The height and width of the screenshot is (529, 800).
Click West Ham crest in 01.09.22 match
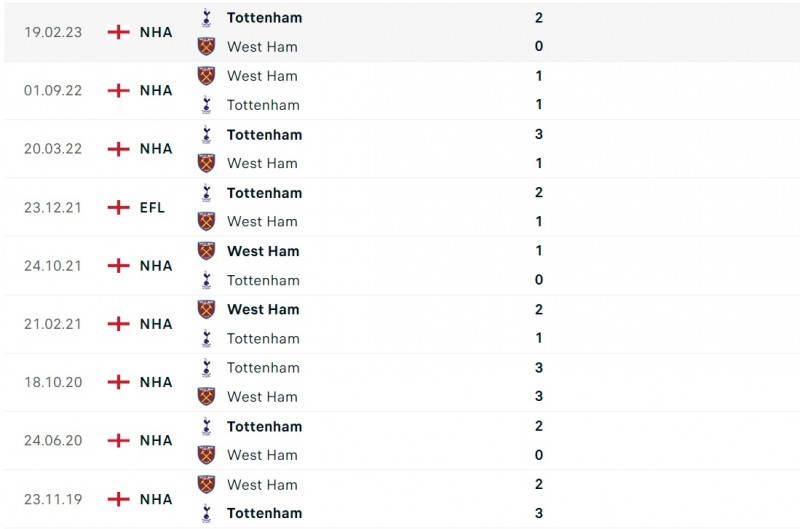click(206, 76)
